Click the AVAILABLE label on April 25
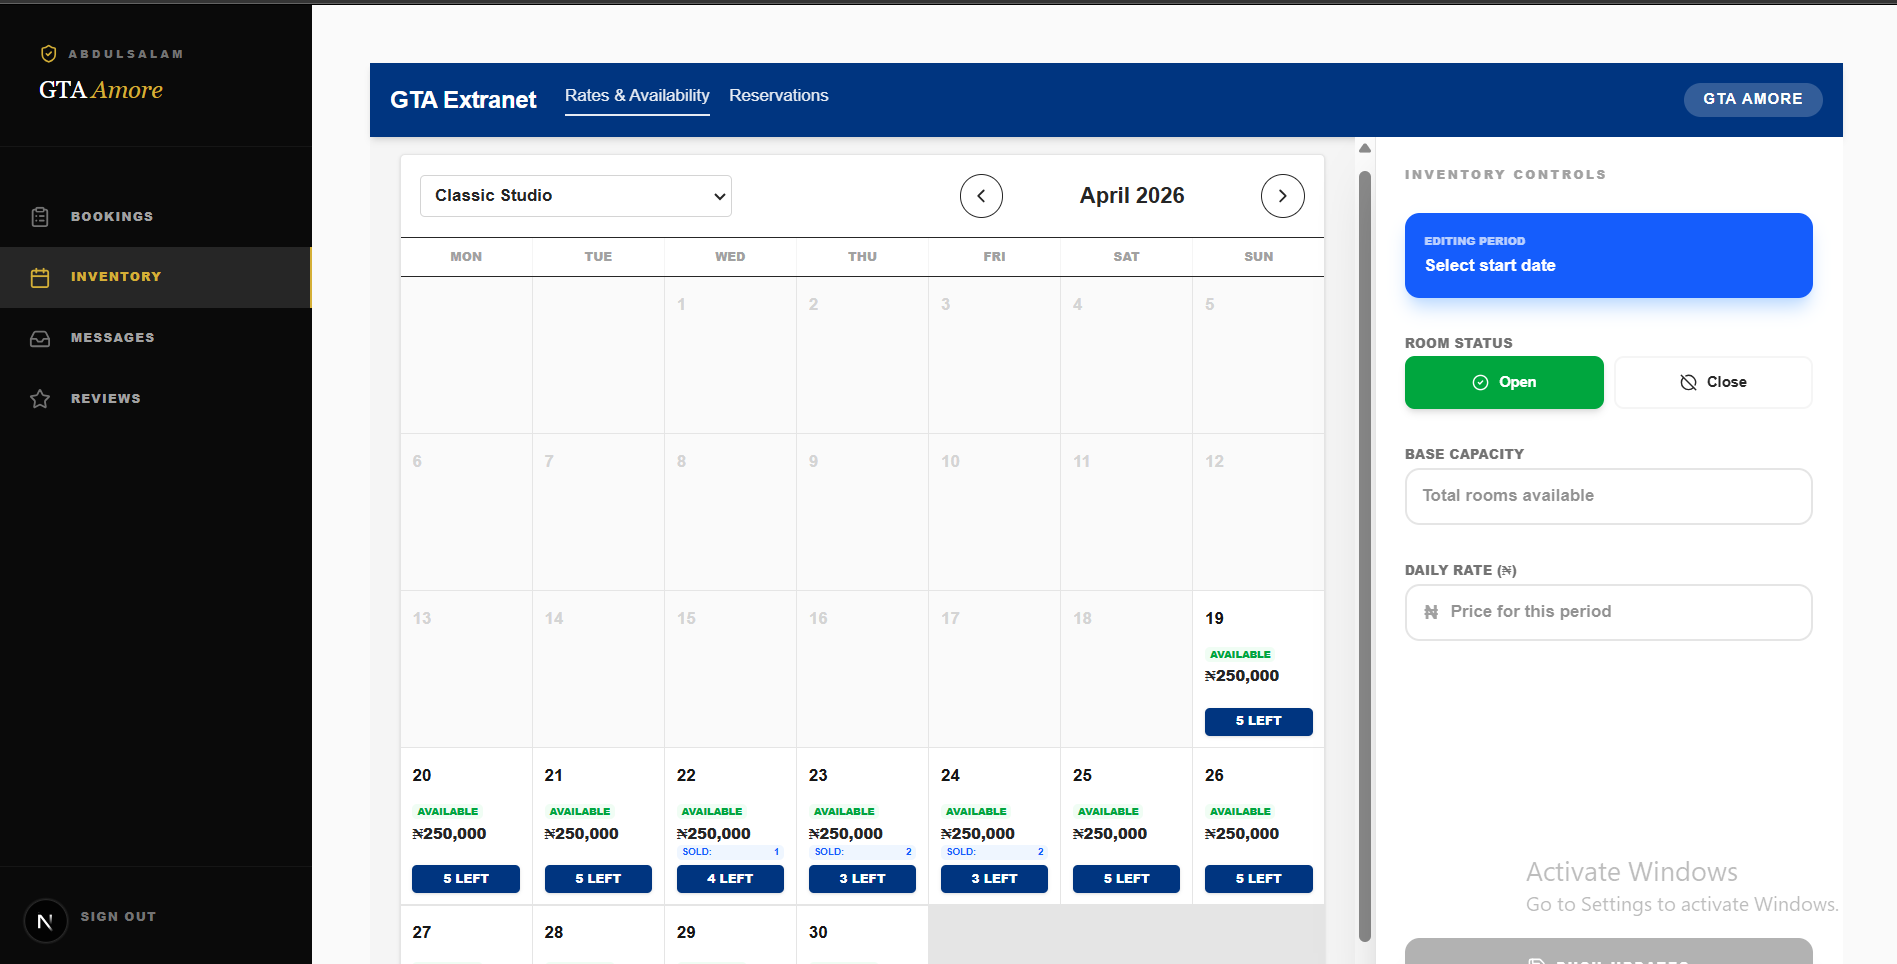 tap(1108, 812)
